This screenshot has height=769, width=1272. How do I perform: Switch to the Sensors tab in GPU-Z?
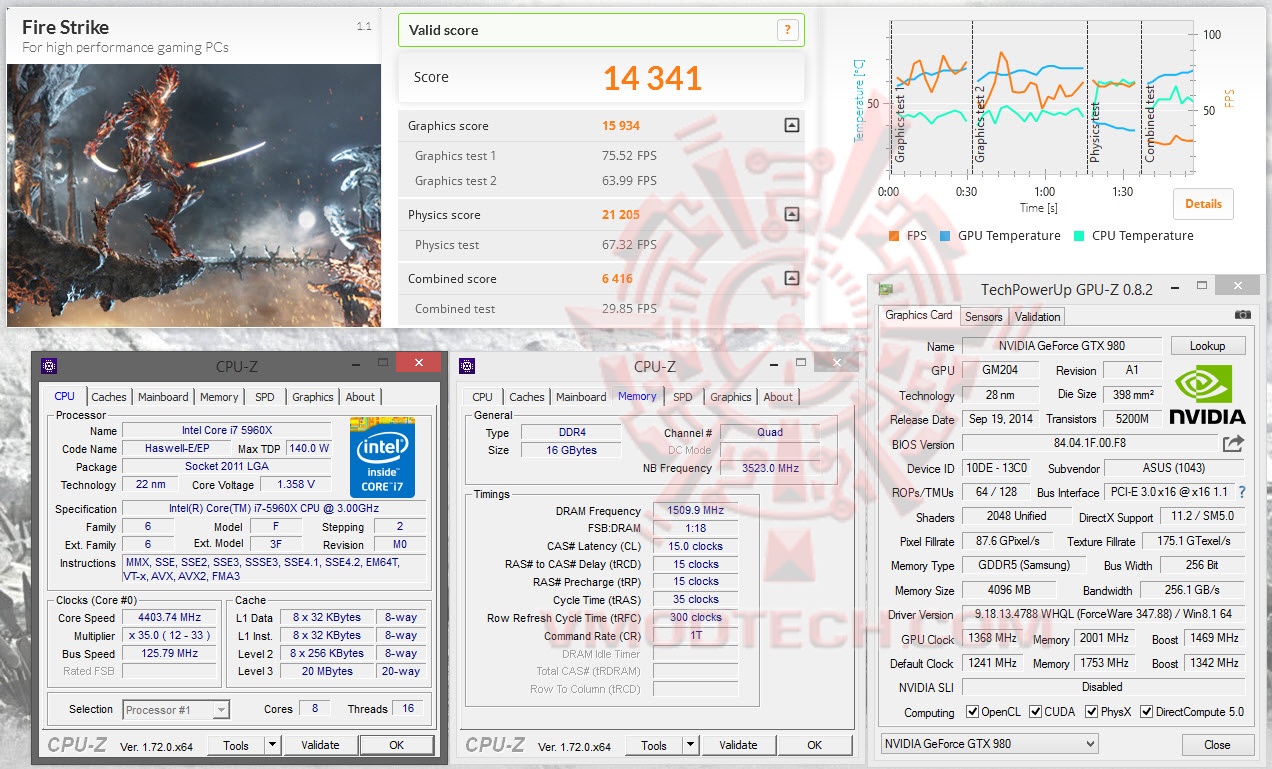coord(983,317)
